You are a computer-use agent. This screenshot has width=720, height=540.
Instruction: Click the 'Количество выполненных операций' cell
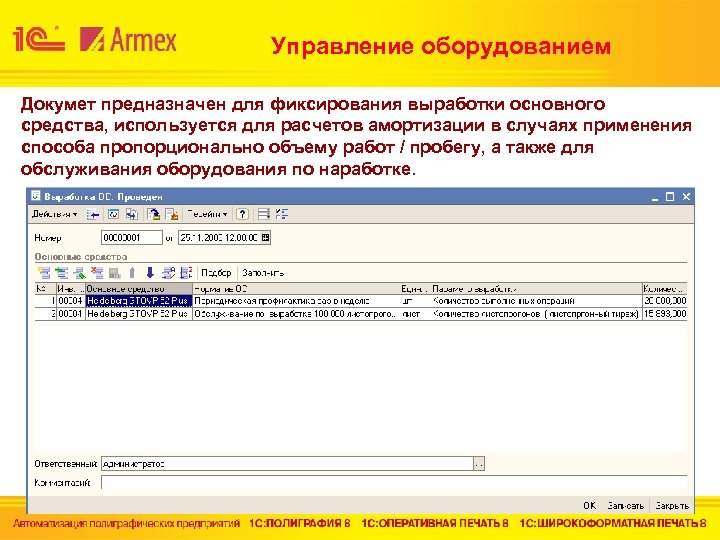[x=536, y=301]
